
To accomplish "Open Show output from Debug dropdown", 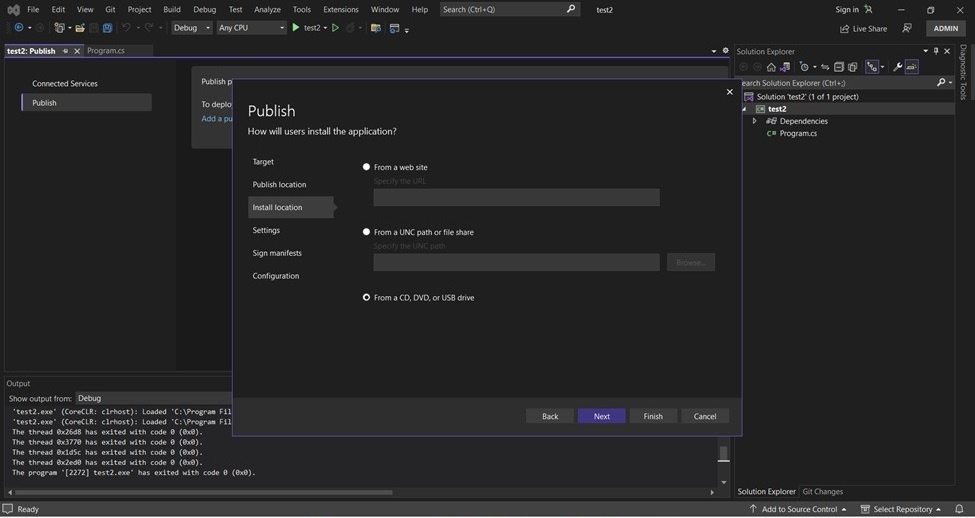I will [154, 398].
